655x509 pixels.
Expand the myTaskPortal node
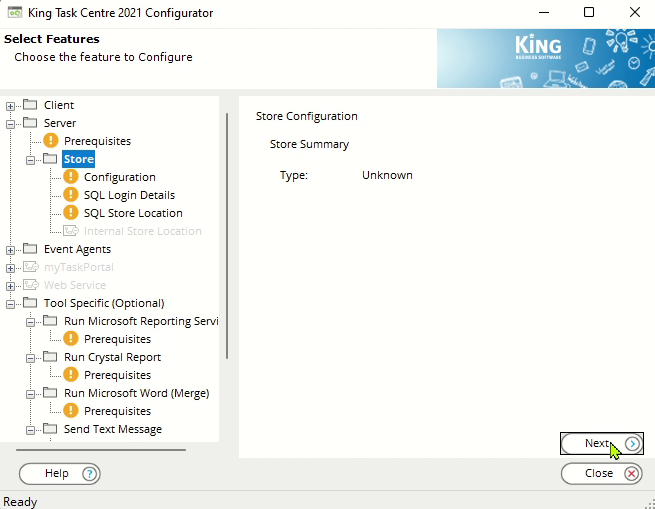pos(10,268)
